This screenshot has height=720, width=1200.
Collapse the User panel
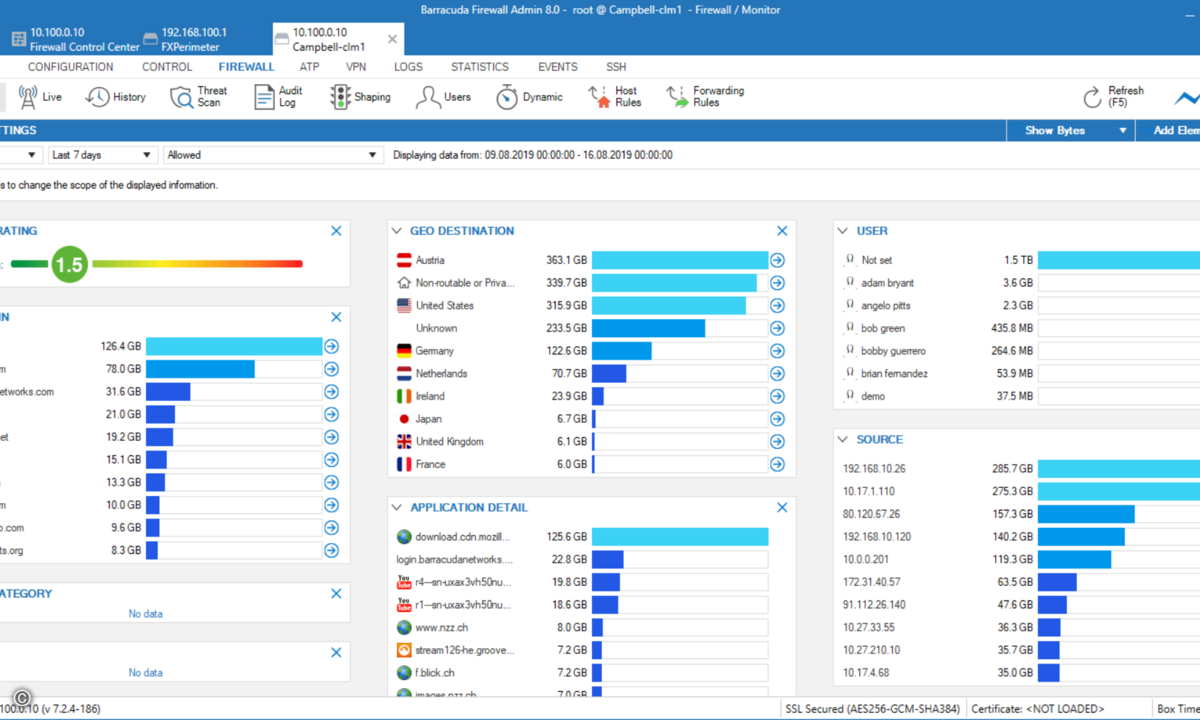click(843, 231)
